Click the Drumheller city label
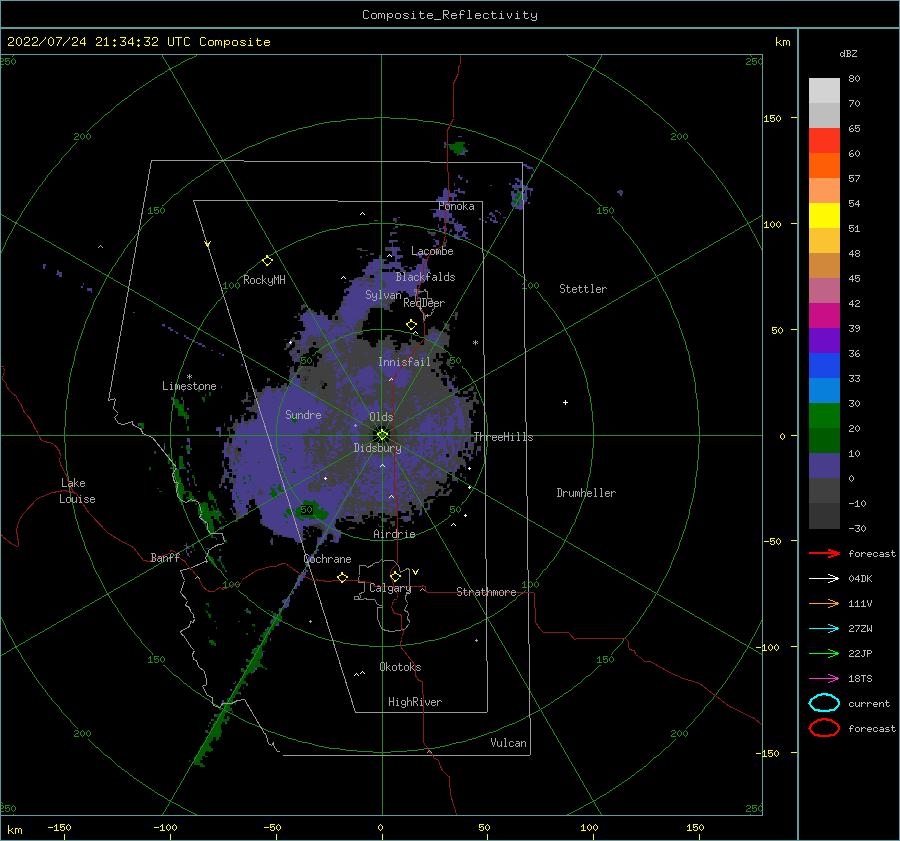 point(586,493)
